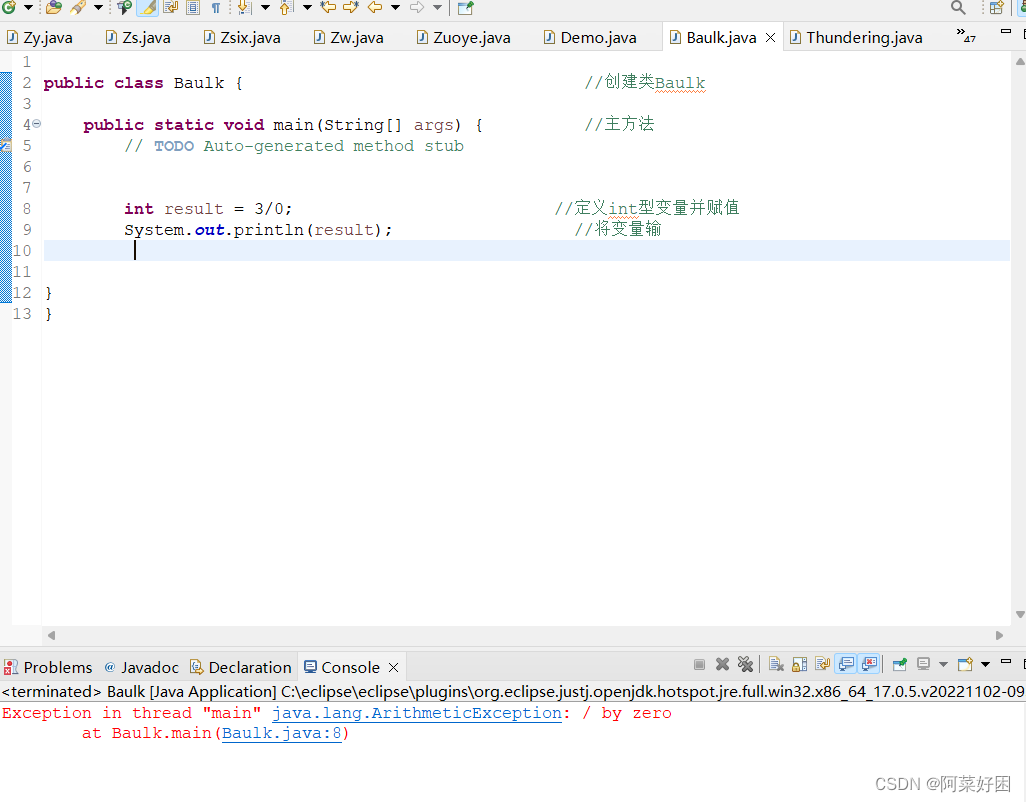Switch to the Zs.java editor tab

139,37
